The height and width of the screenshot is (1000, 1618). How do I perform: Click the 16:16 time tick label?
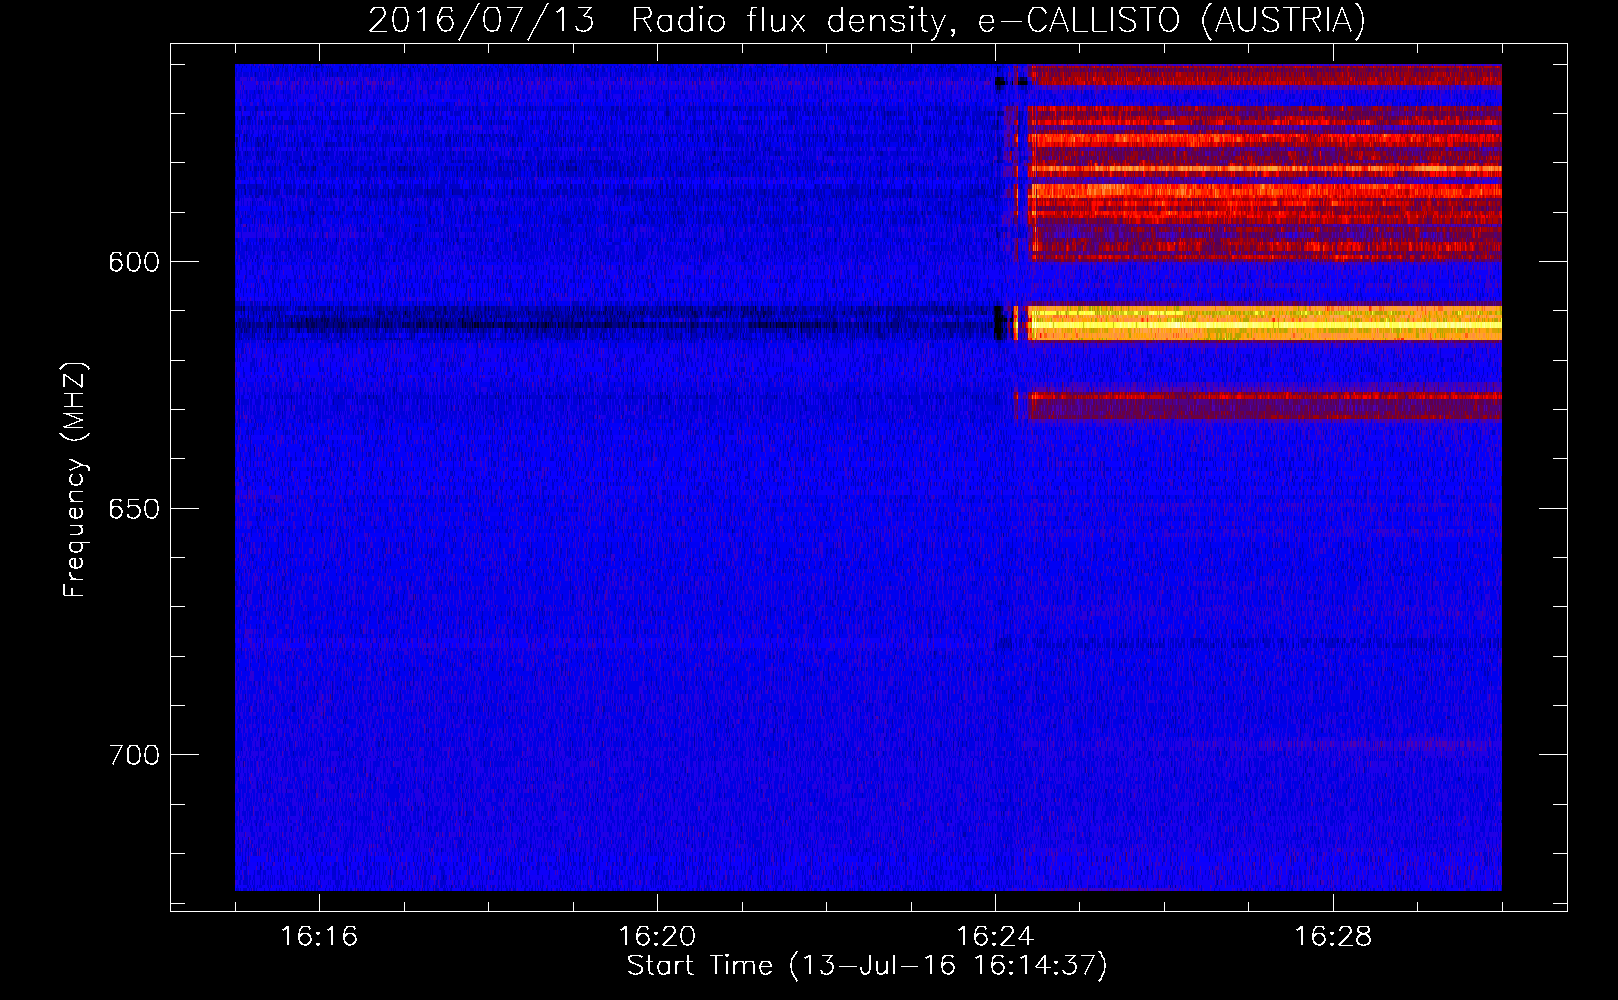pyautogui.click(x=319, y=936)
